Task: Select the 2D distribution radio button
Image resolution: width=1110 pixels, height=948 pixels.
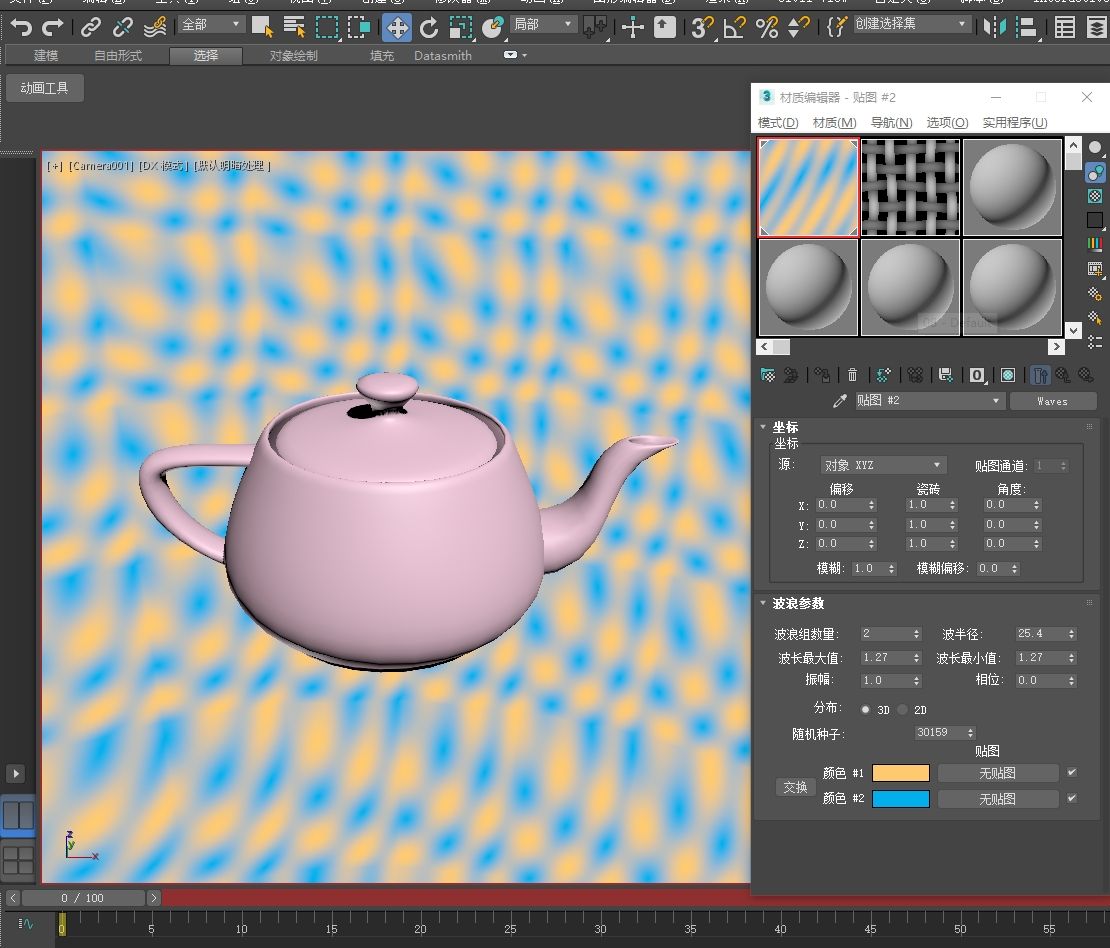Action: [x=902, y=709]
